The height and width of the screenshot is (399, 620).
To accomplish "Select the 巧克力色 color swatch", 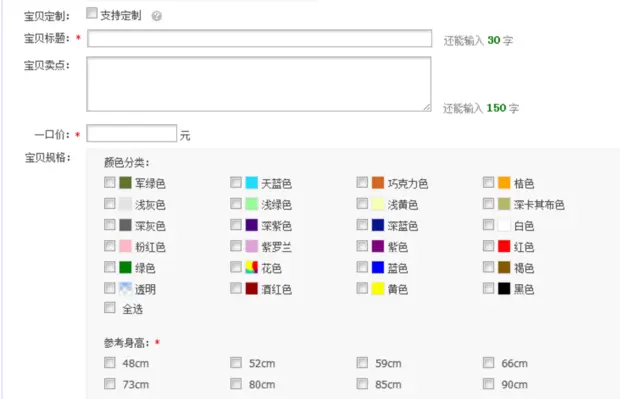I will 378,182.
